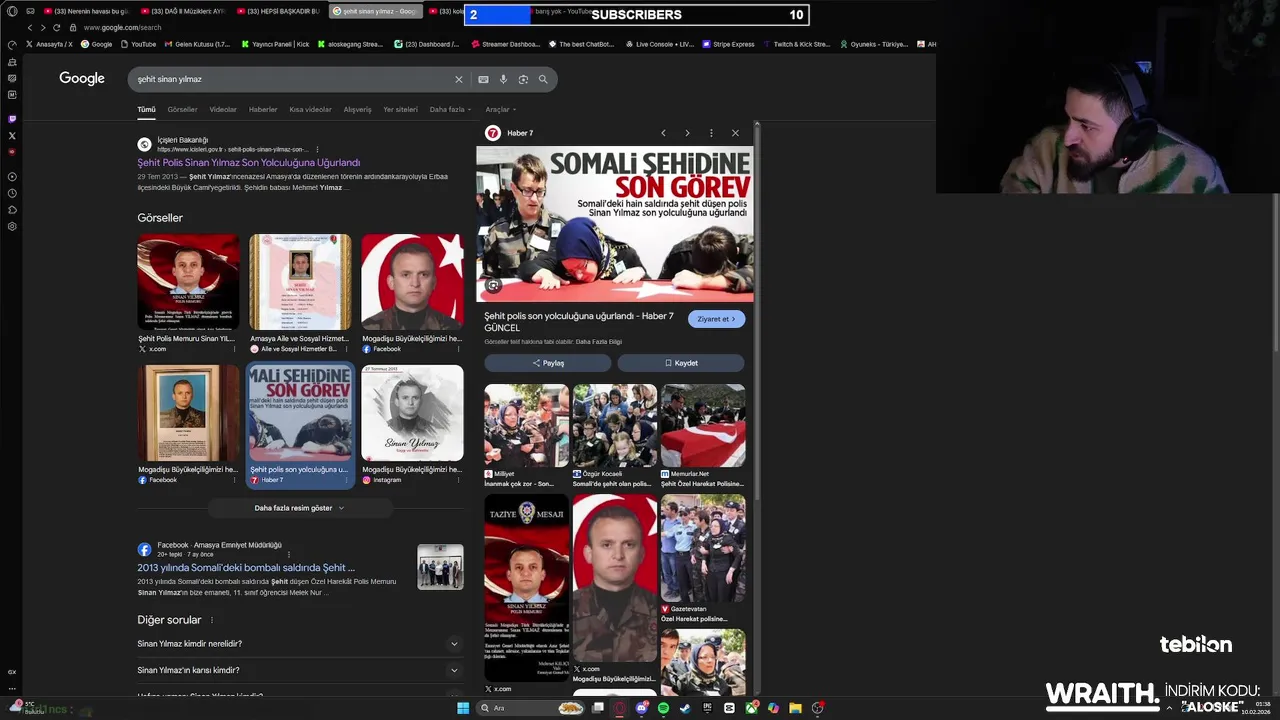Switch to 'Nerenin havası bu' browser tab
1280x720 pixels.
[86, 11]
